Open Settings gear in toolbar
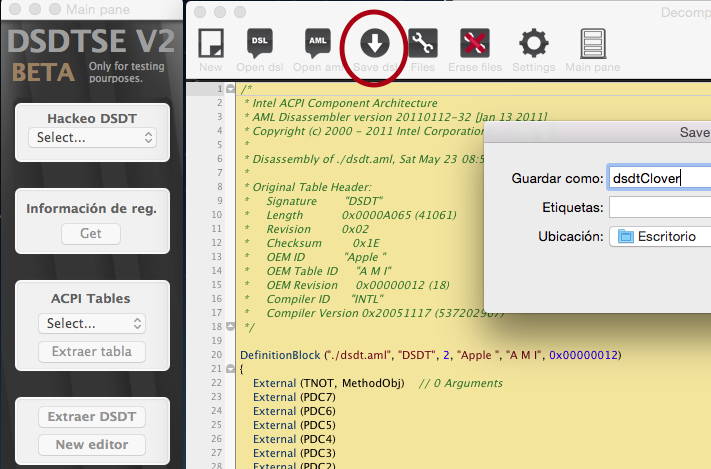This screenshot has width=711, height=469. point(534,44)
